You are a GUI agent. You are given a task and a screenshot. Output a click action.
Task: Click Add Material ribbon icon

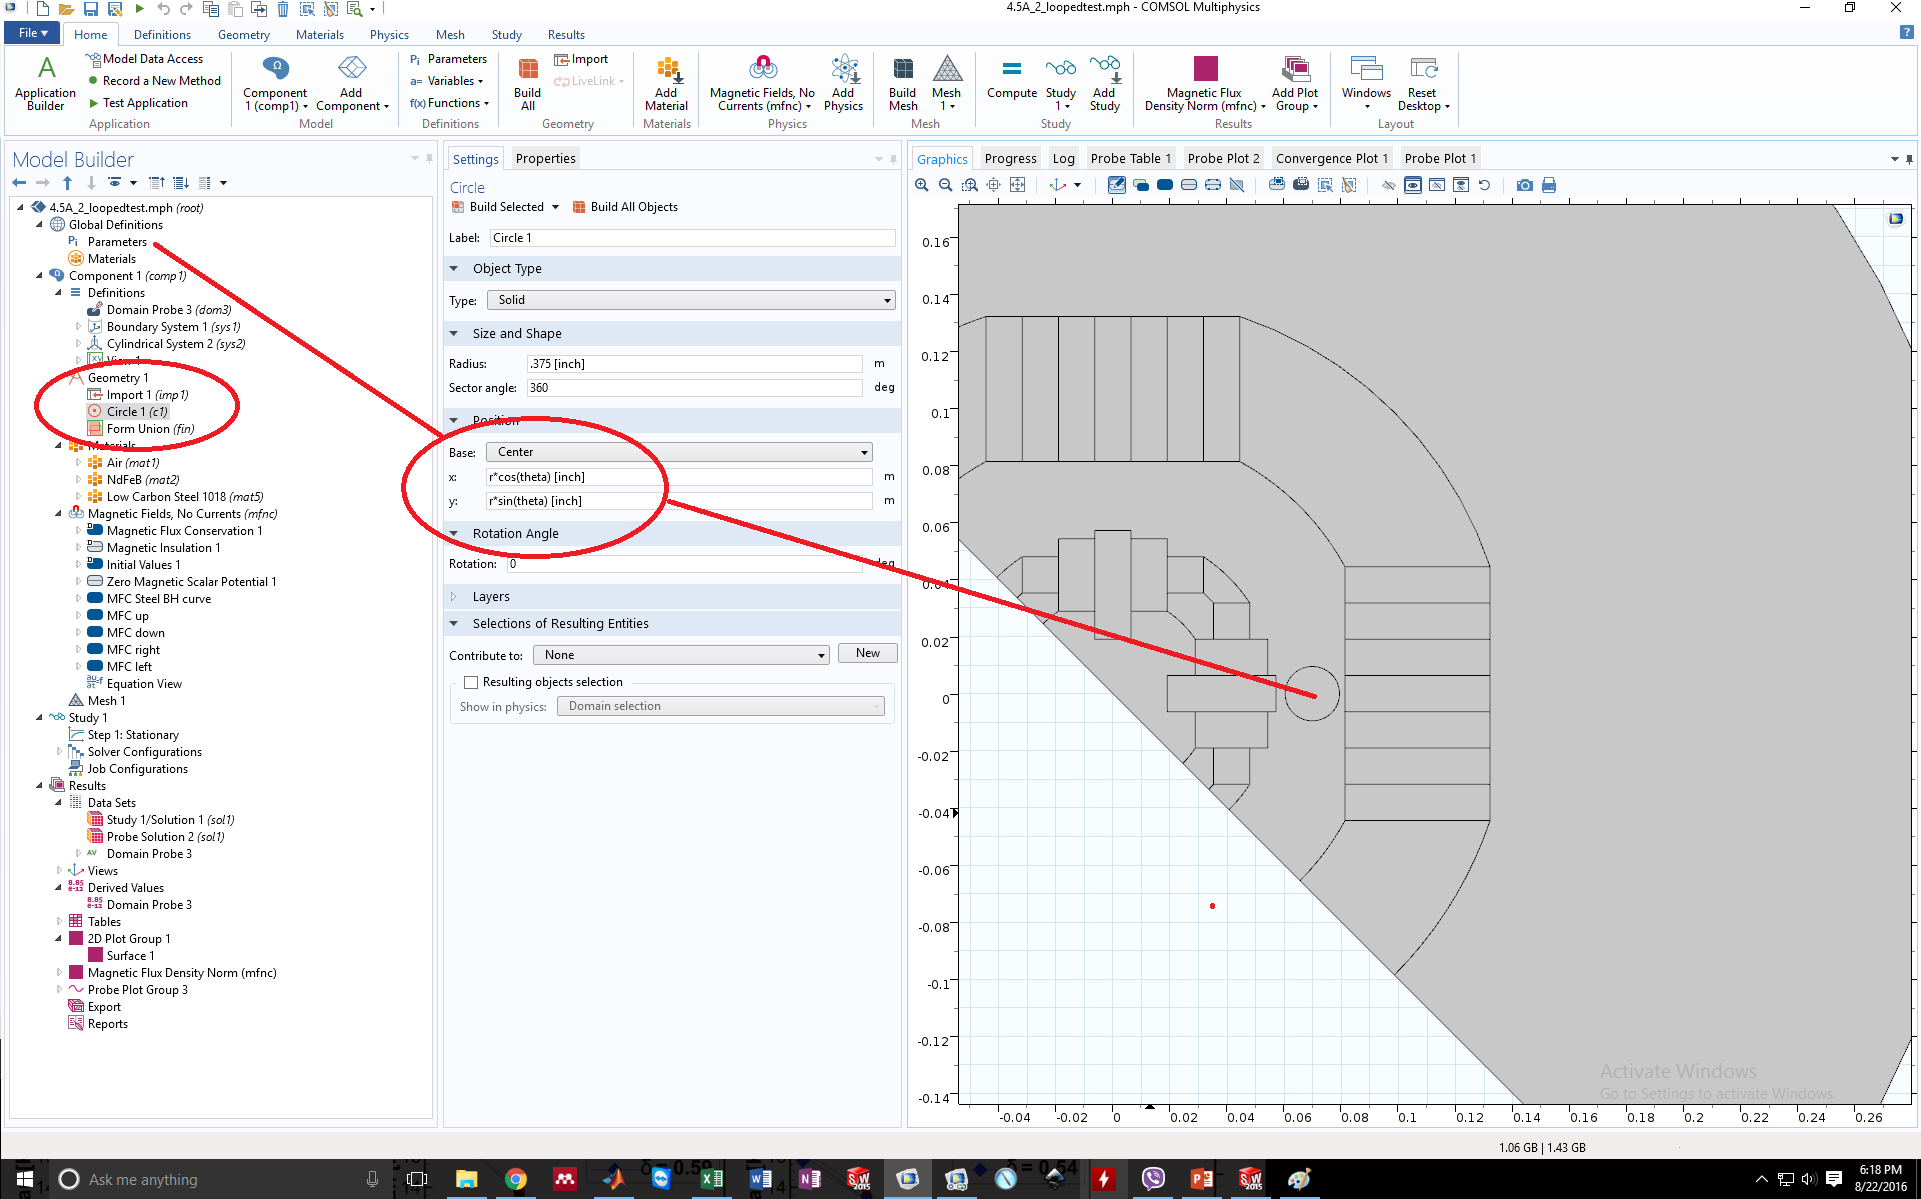click(x=666, y=83)
